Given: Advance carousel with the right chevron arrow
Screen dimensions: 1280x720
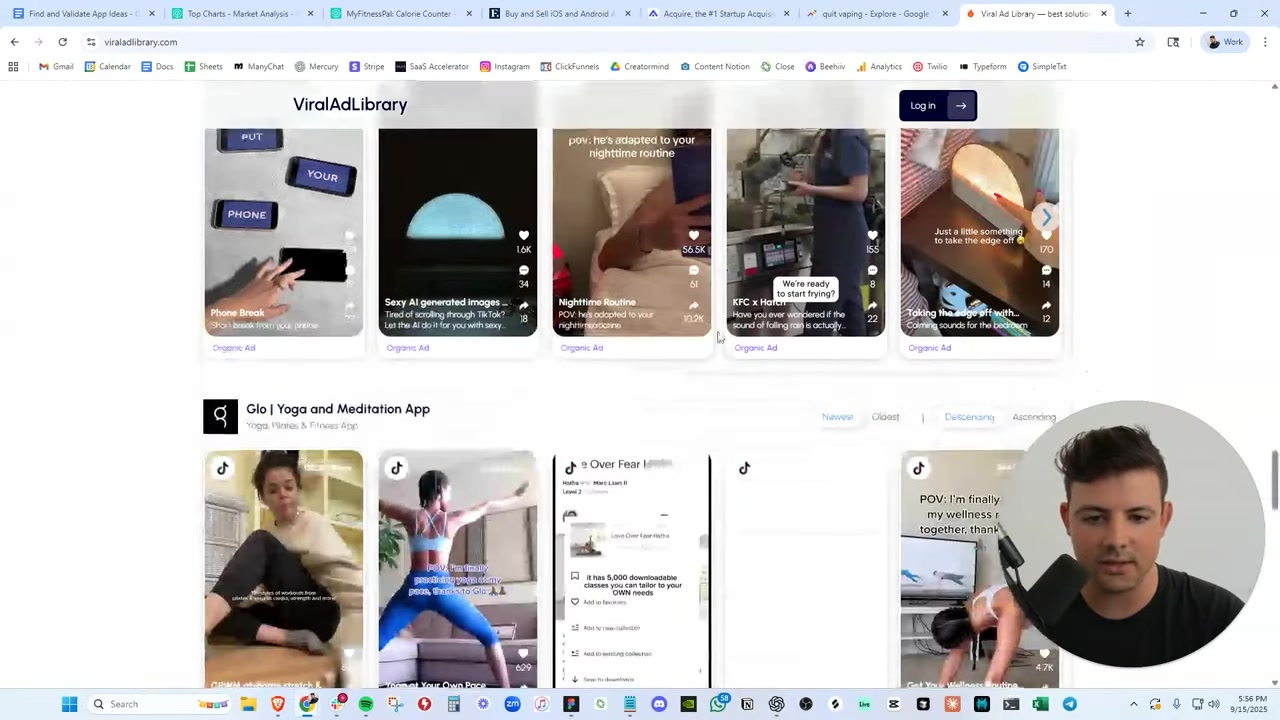Looking at the screenshot, I should click(1046, 218).
